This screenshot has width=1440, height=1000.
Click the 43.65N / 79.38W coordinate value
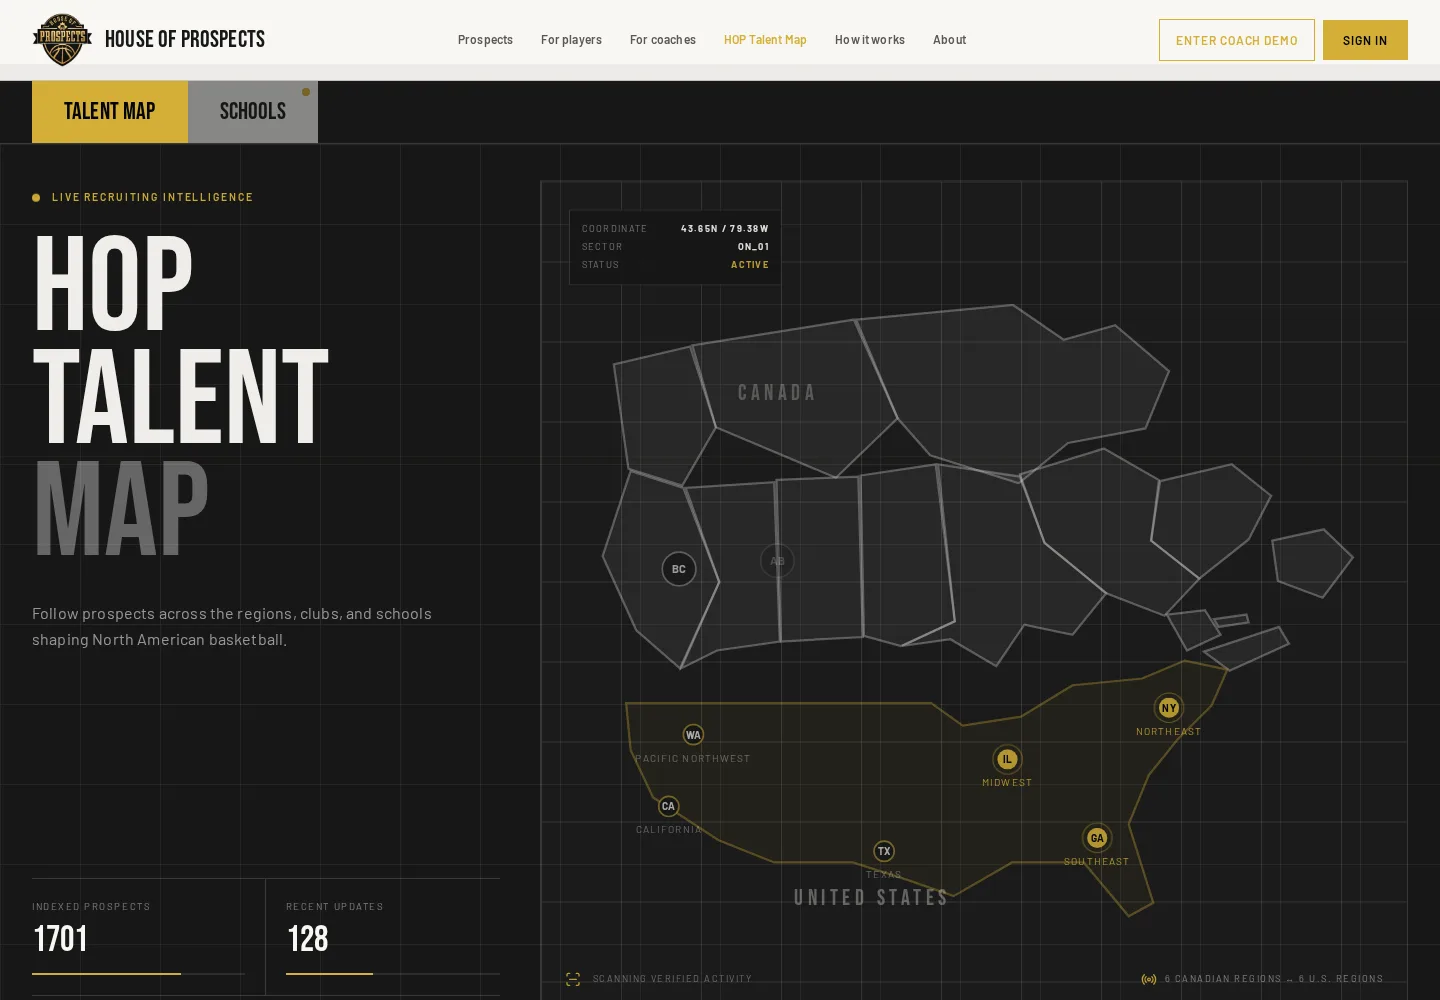pos(725,229)
